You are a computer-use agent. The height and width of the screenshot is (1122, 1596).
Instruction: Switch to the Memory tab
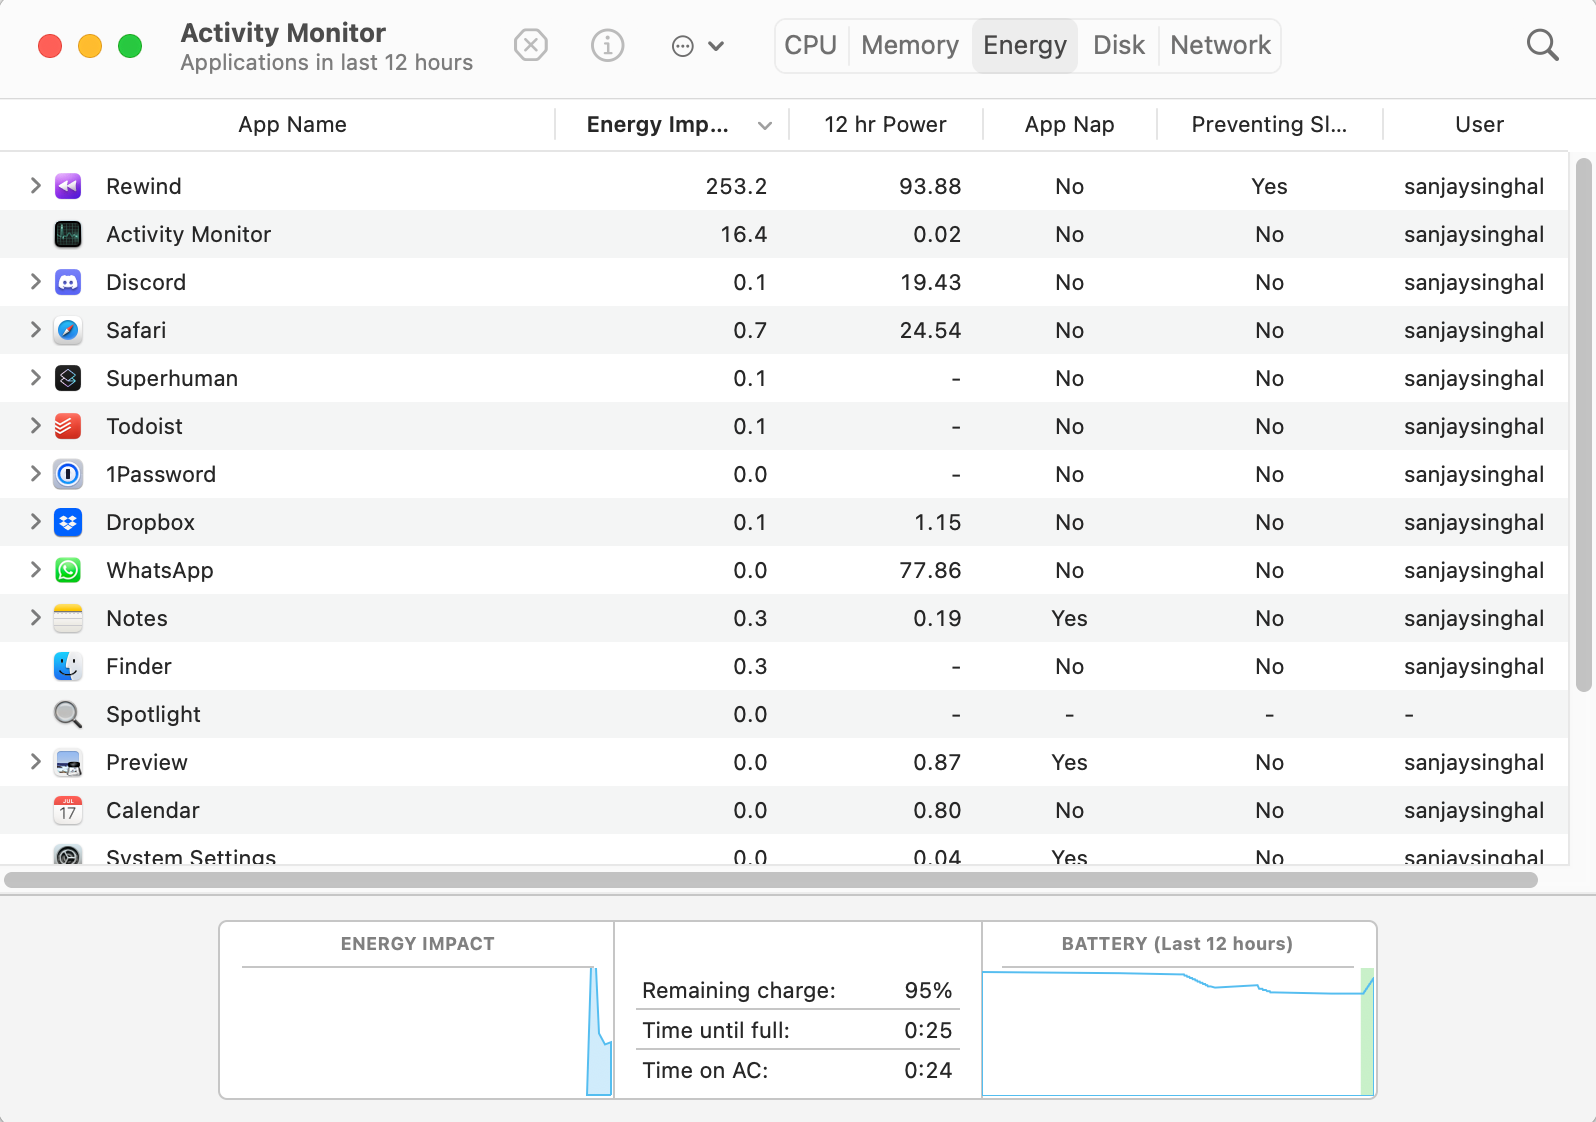(x=910, y=45)
